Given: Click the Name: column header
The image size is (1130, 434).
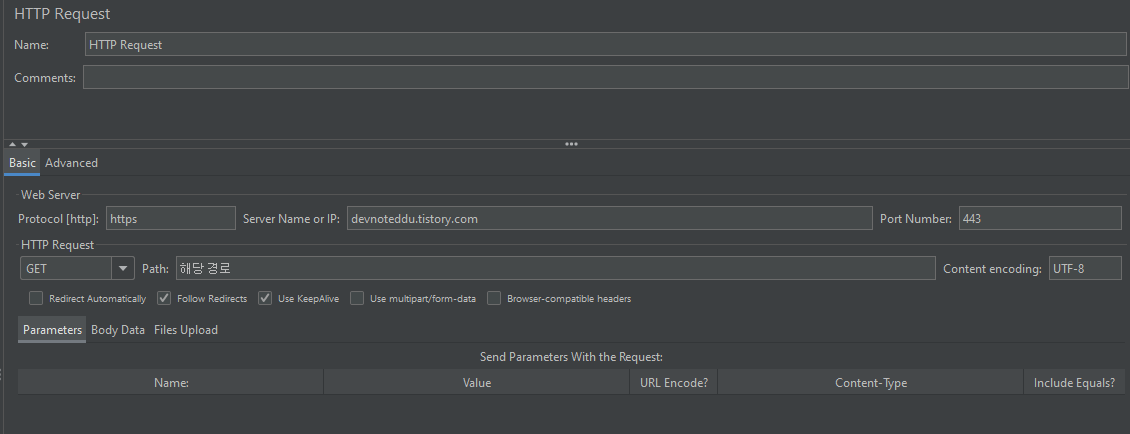Looking at the screenshot, I should [x=171, y=382].
